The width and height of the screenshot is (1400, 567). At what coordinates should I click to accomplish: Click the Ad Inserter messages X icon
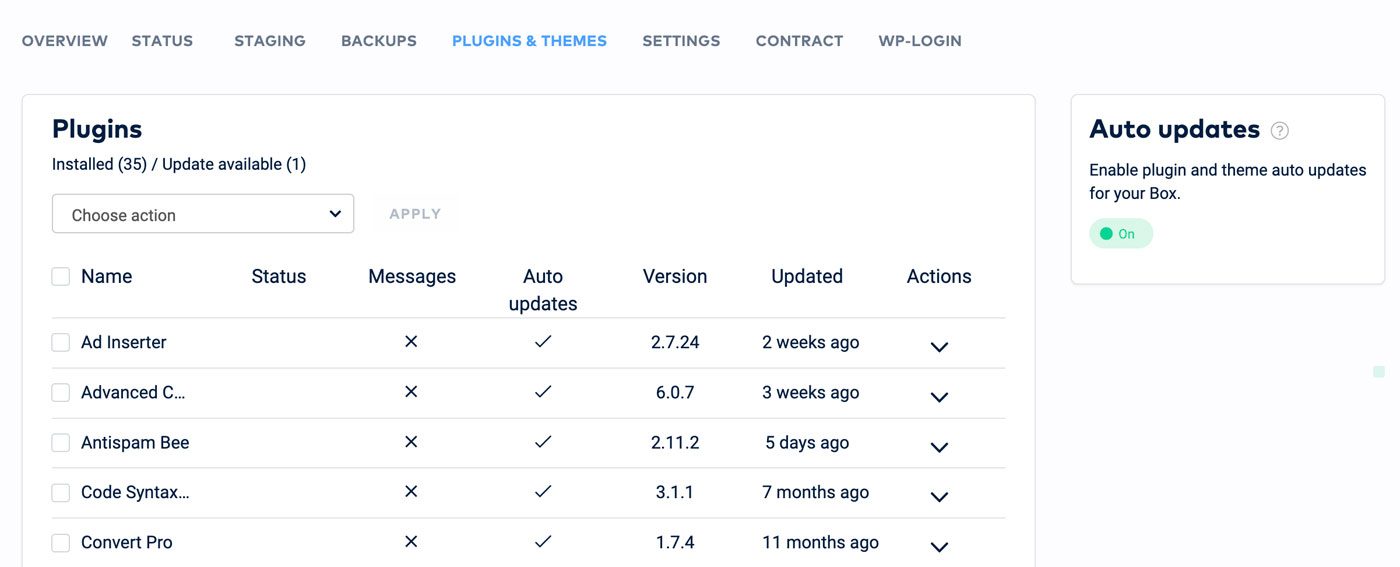coord(411,342)
